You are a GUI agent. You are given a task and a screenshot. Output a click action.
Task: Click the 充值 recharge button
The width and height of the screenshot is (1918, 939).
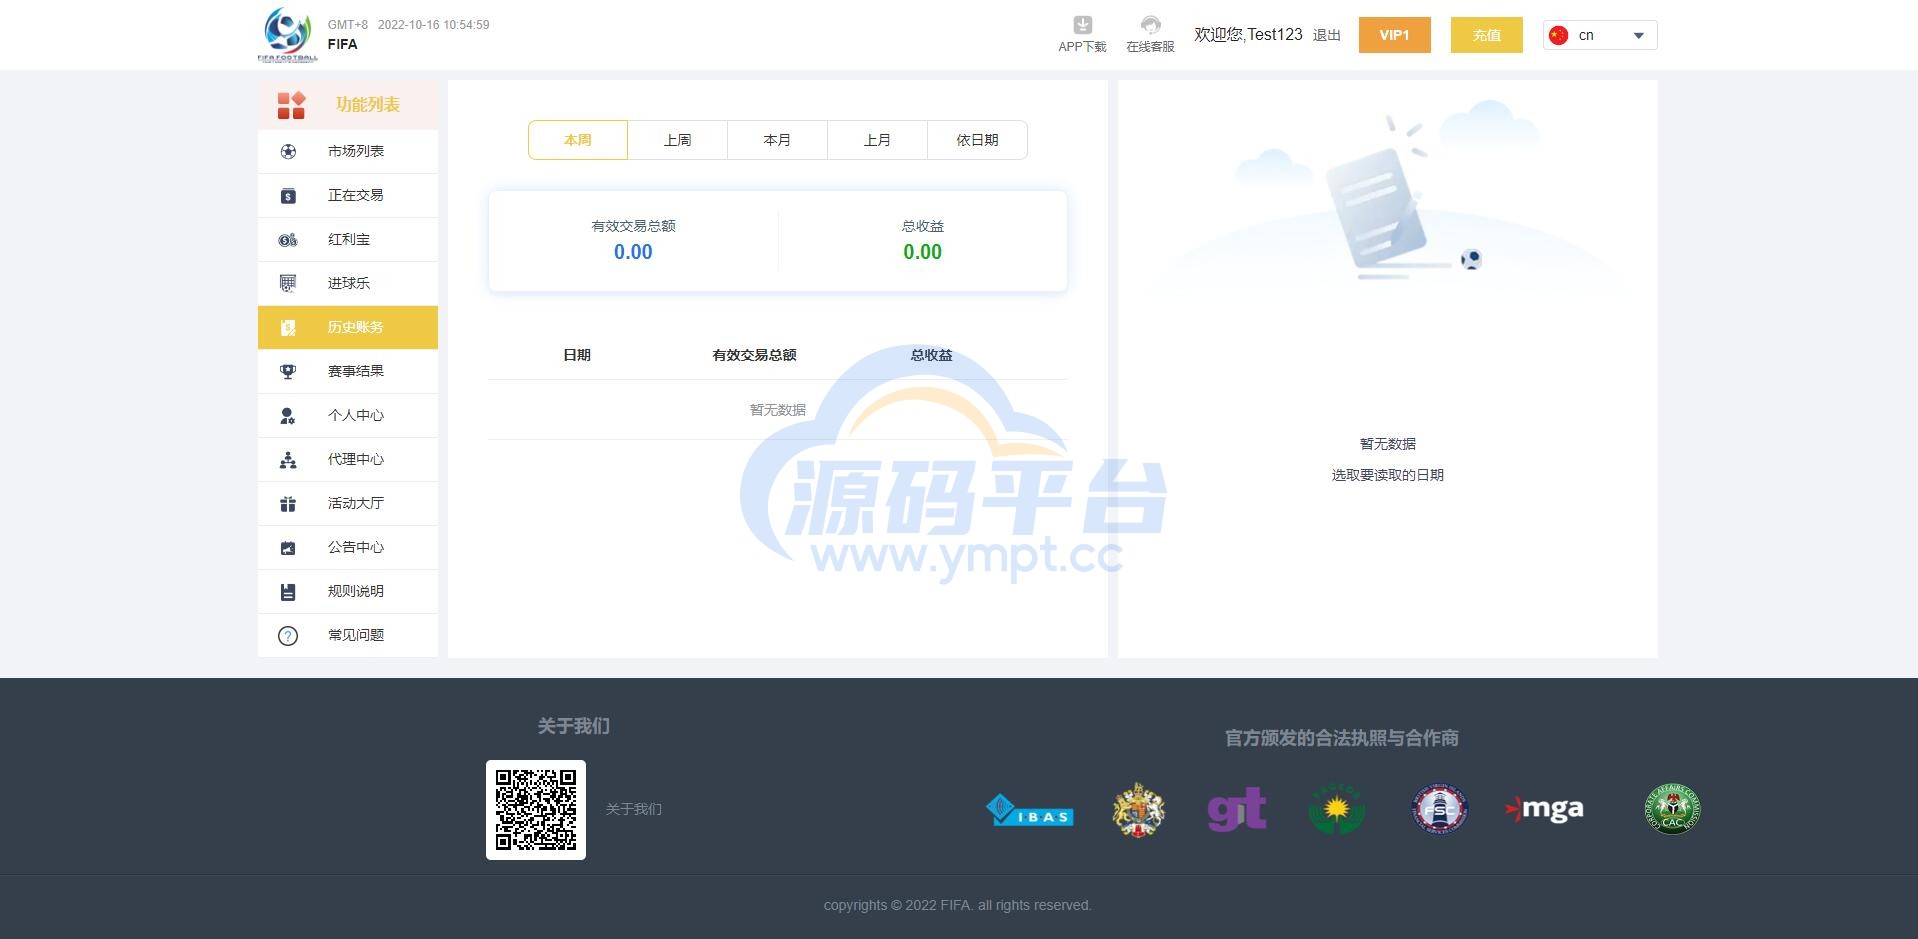[x=1486, y=35]
